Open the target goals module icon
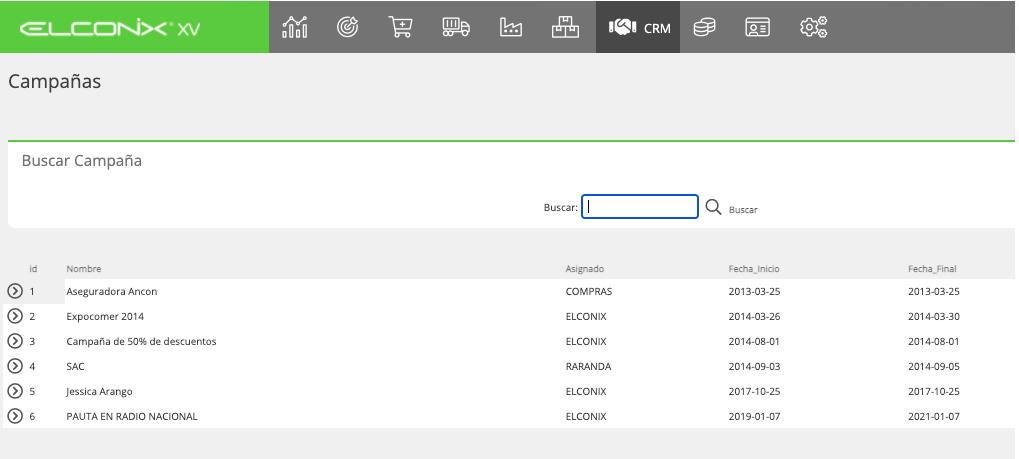Screen dimensions: 1019x459 click(x=348, y=27)
